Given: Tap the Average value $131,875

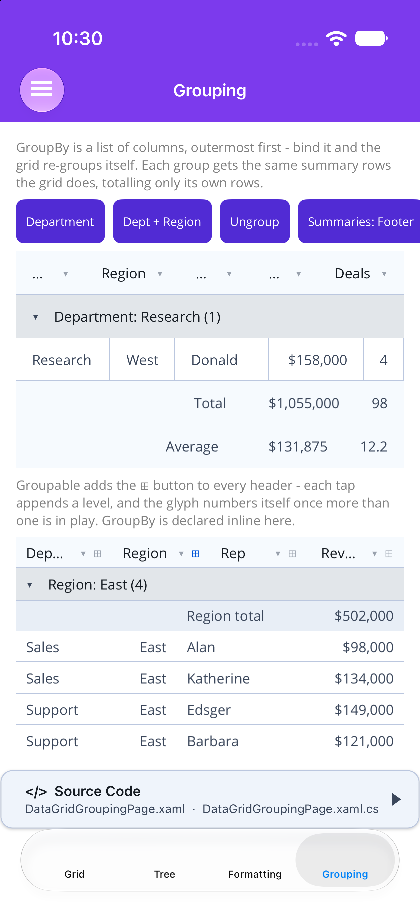Looking at the screenshot, I should coord(298,447).
